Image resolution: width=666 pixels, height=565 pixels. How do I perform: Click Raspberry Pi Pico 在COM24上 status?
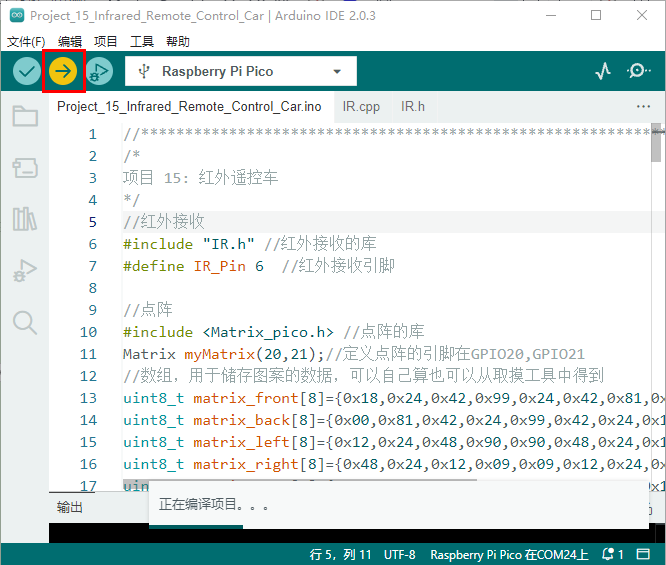pos(509,554)
